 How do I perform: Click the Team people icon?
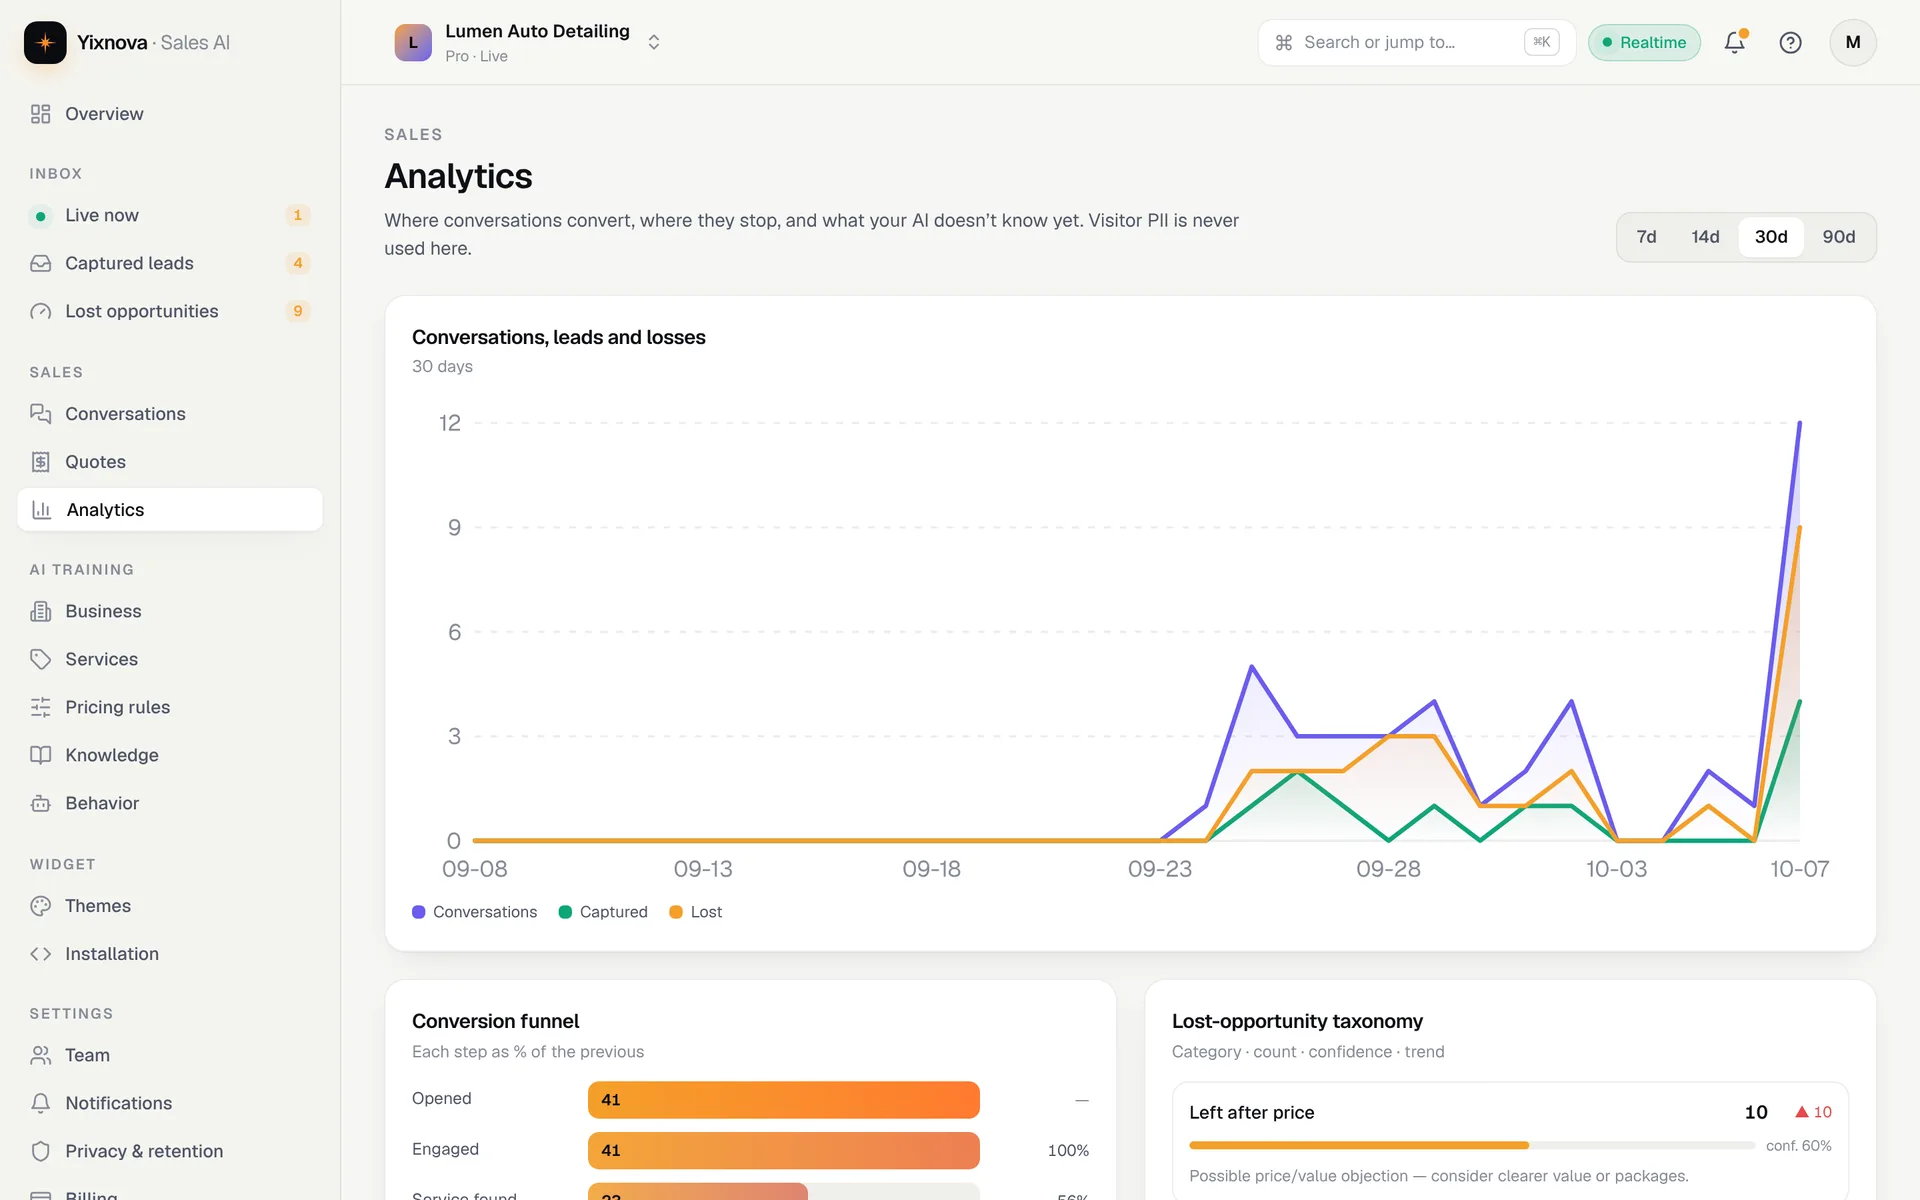(x=40, y=1055)
